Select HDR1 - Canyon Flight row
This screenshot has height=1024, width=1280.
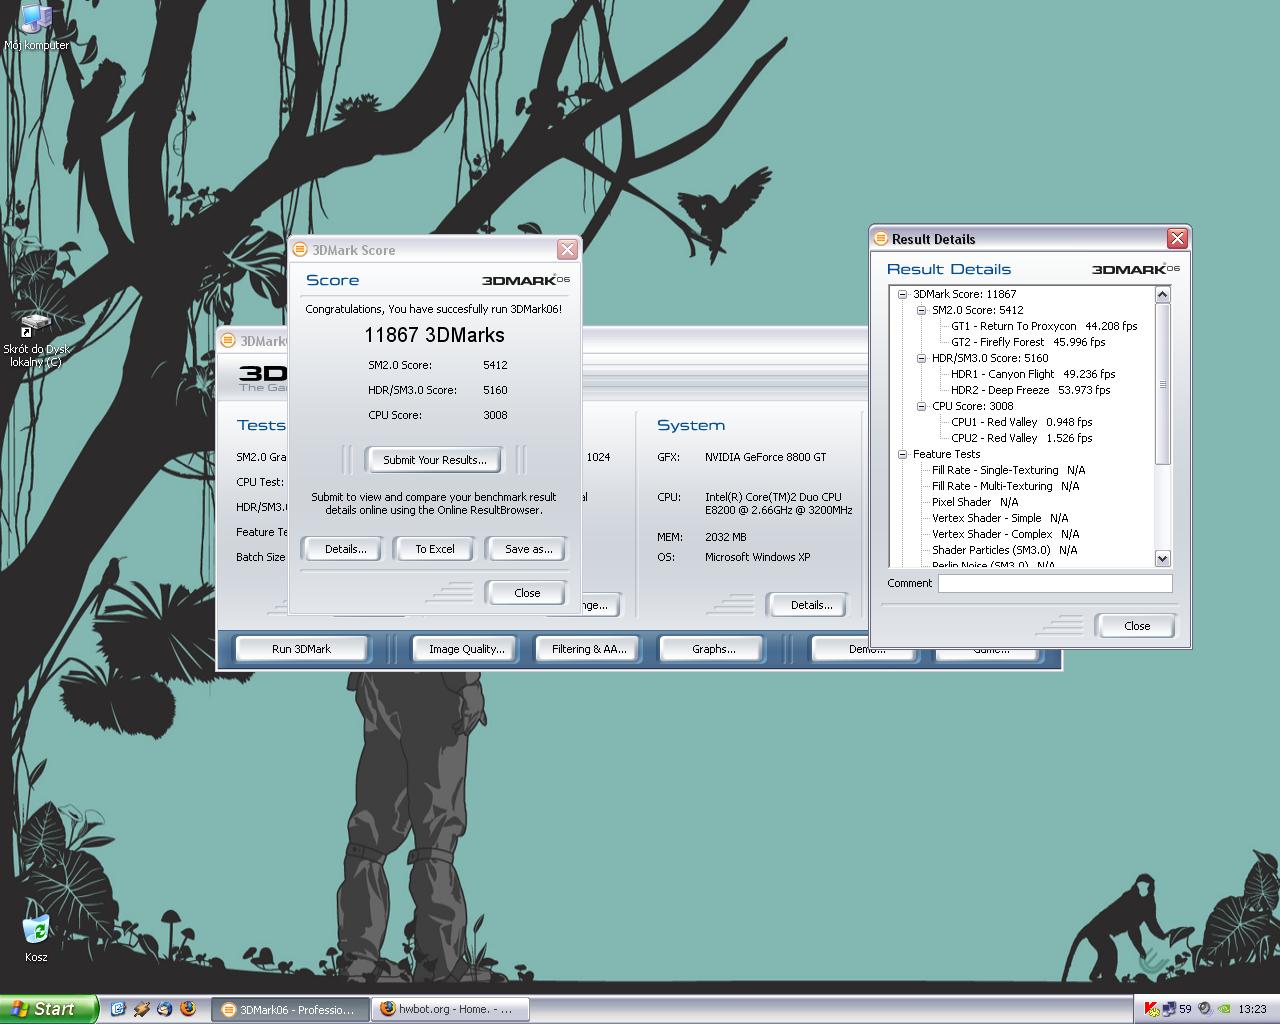coord(1033,374)
